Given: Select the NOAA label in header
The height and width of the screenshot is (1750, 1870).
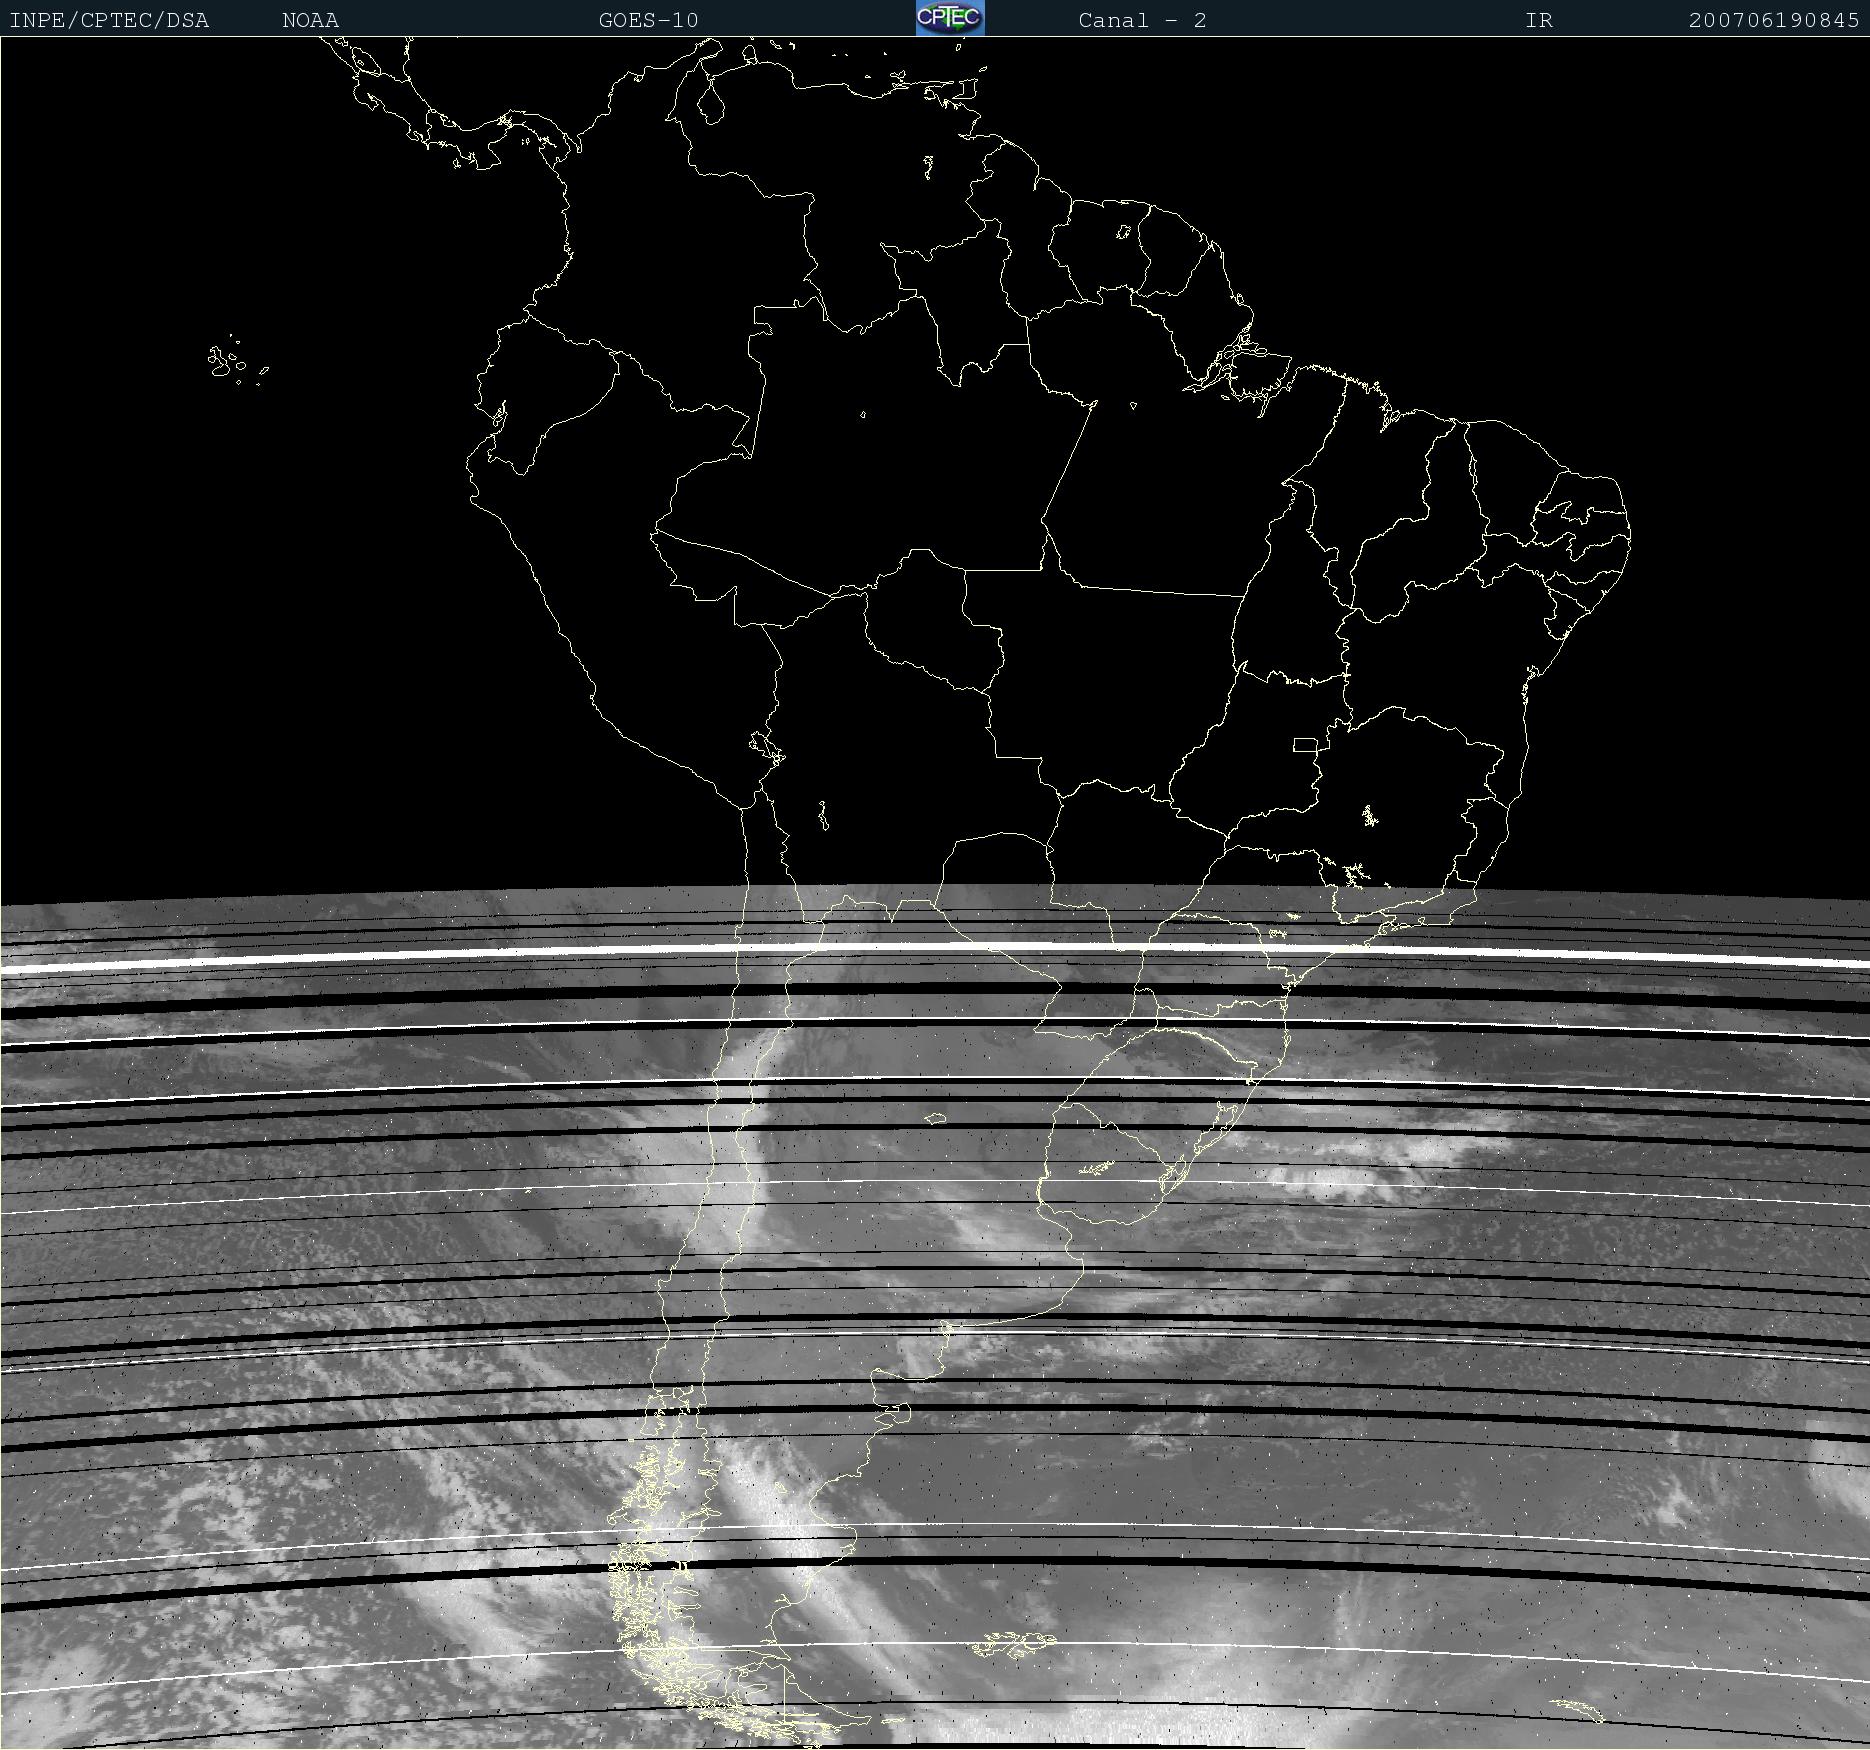Looking at the screenshot, I should pyautogui.click(x=311, y=21).
